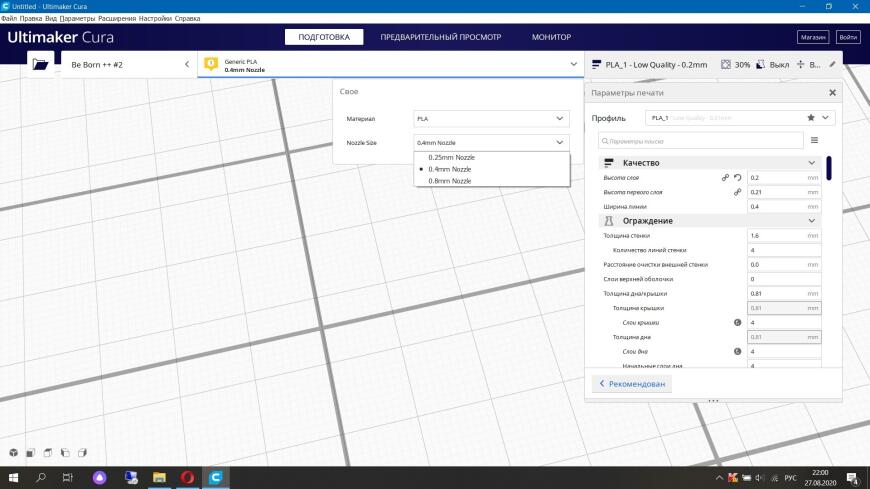870x489 pixels.
Task: Click the Ширина линии value field
Action: 783,206
